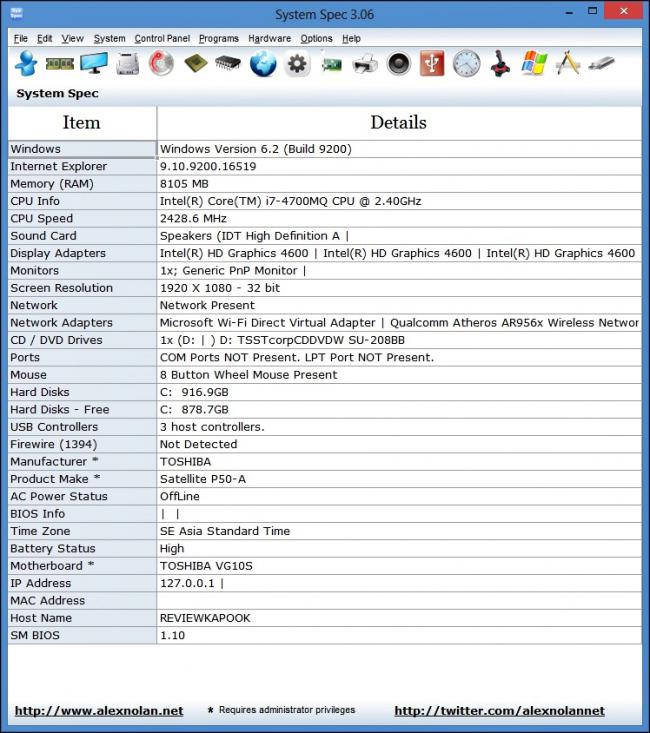Open the hard disk drive icon
Viewport: 650px width, 733px height.
click(128, 64)
